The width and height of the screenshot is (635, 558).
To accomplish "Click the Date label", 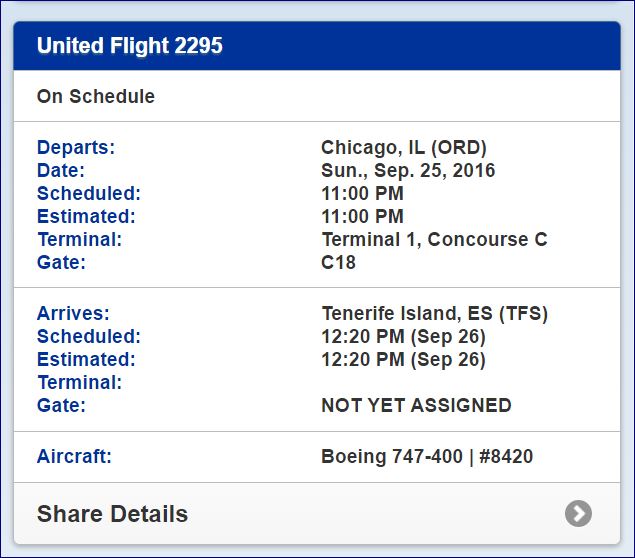I will (x=61, y=170).
